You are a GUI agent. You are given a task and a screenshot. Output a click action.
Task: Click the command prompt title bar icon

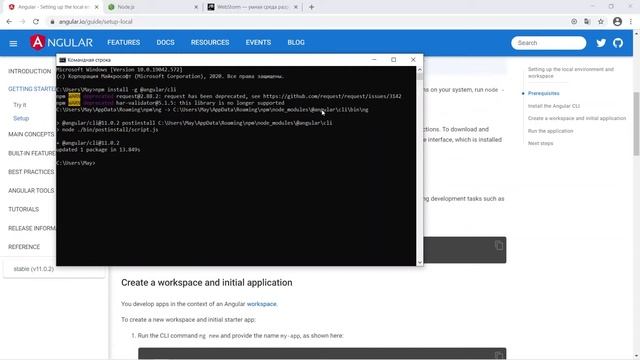click(62, 60)
